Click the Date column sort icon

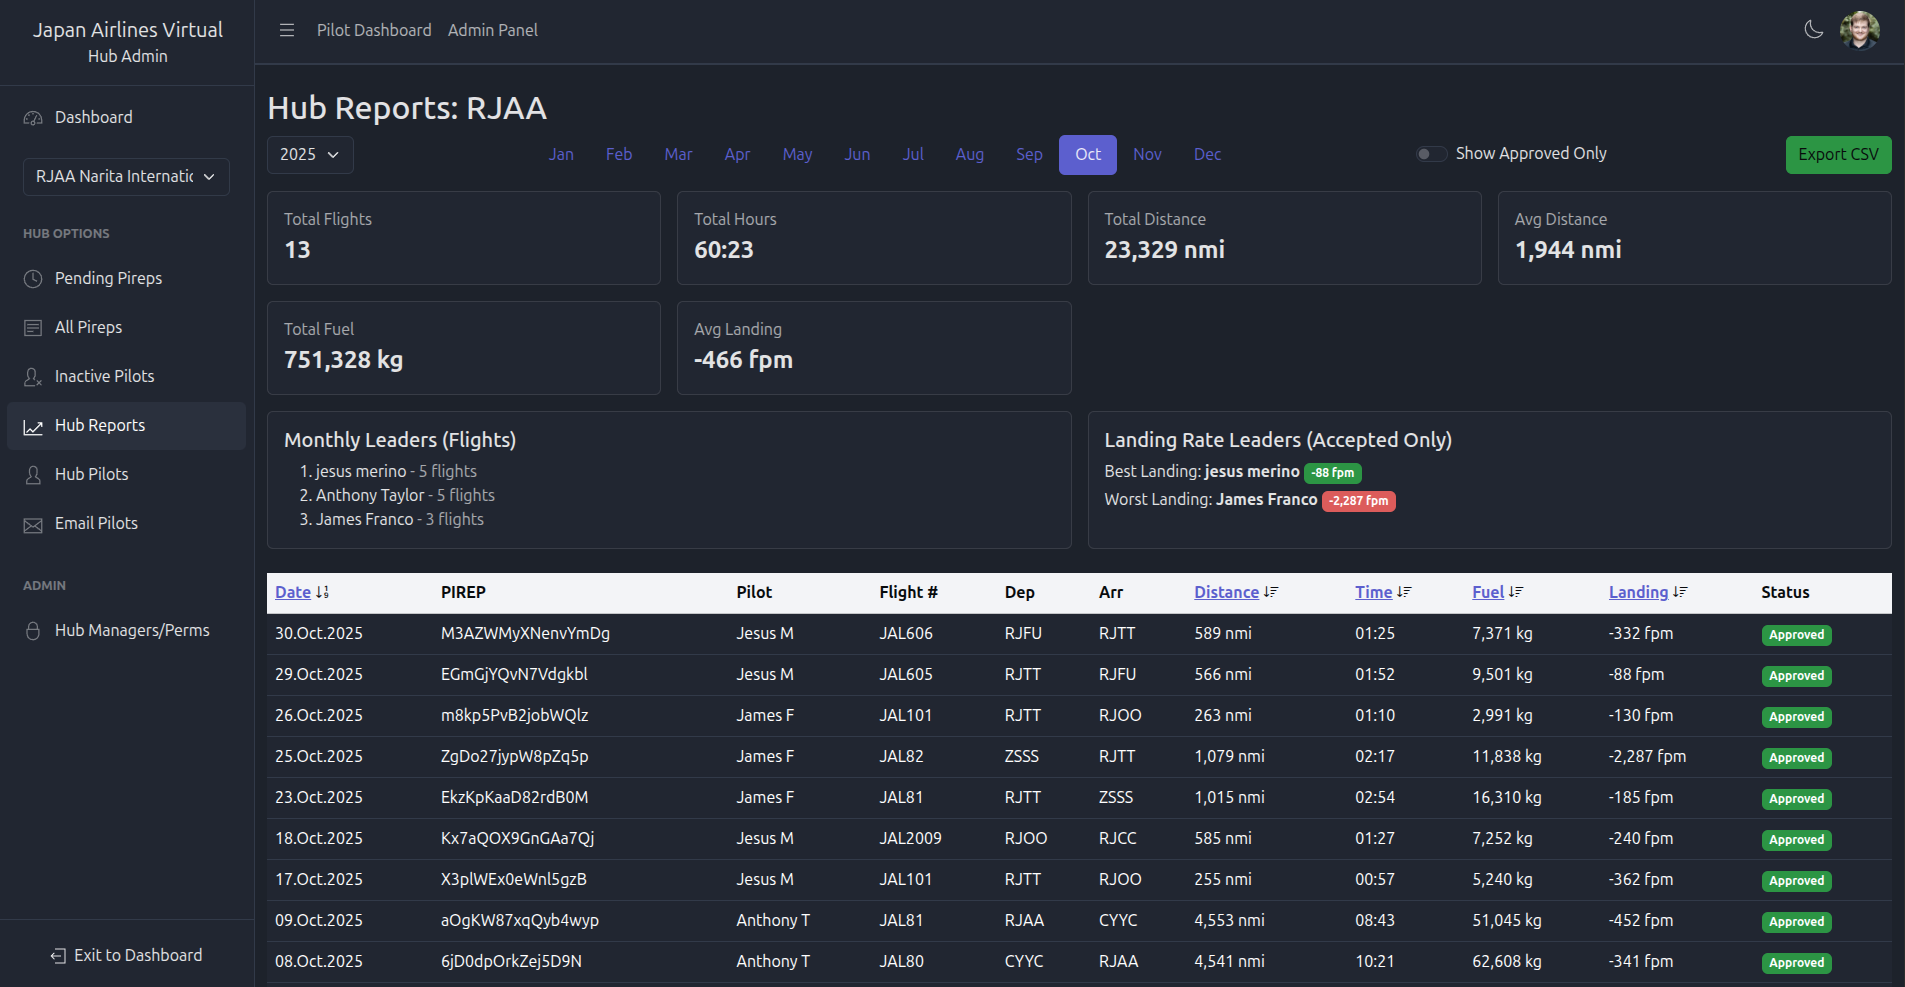[322, 592]
